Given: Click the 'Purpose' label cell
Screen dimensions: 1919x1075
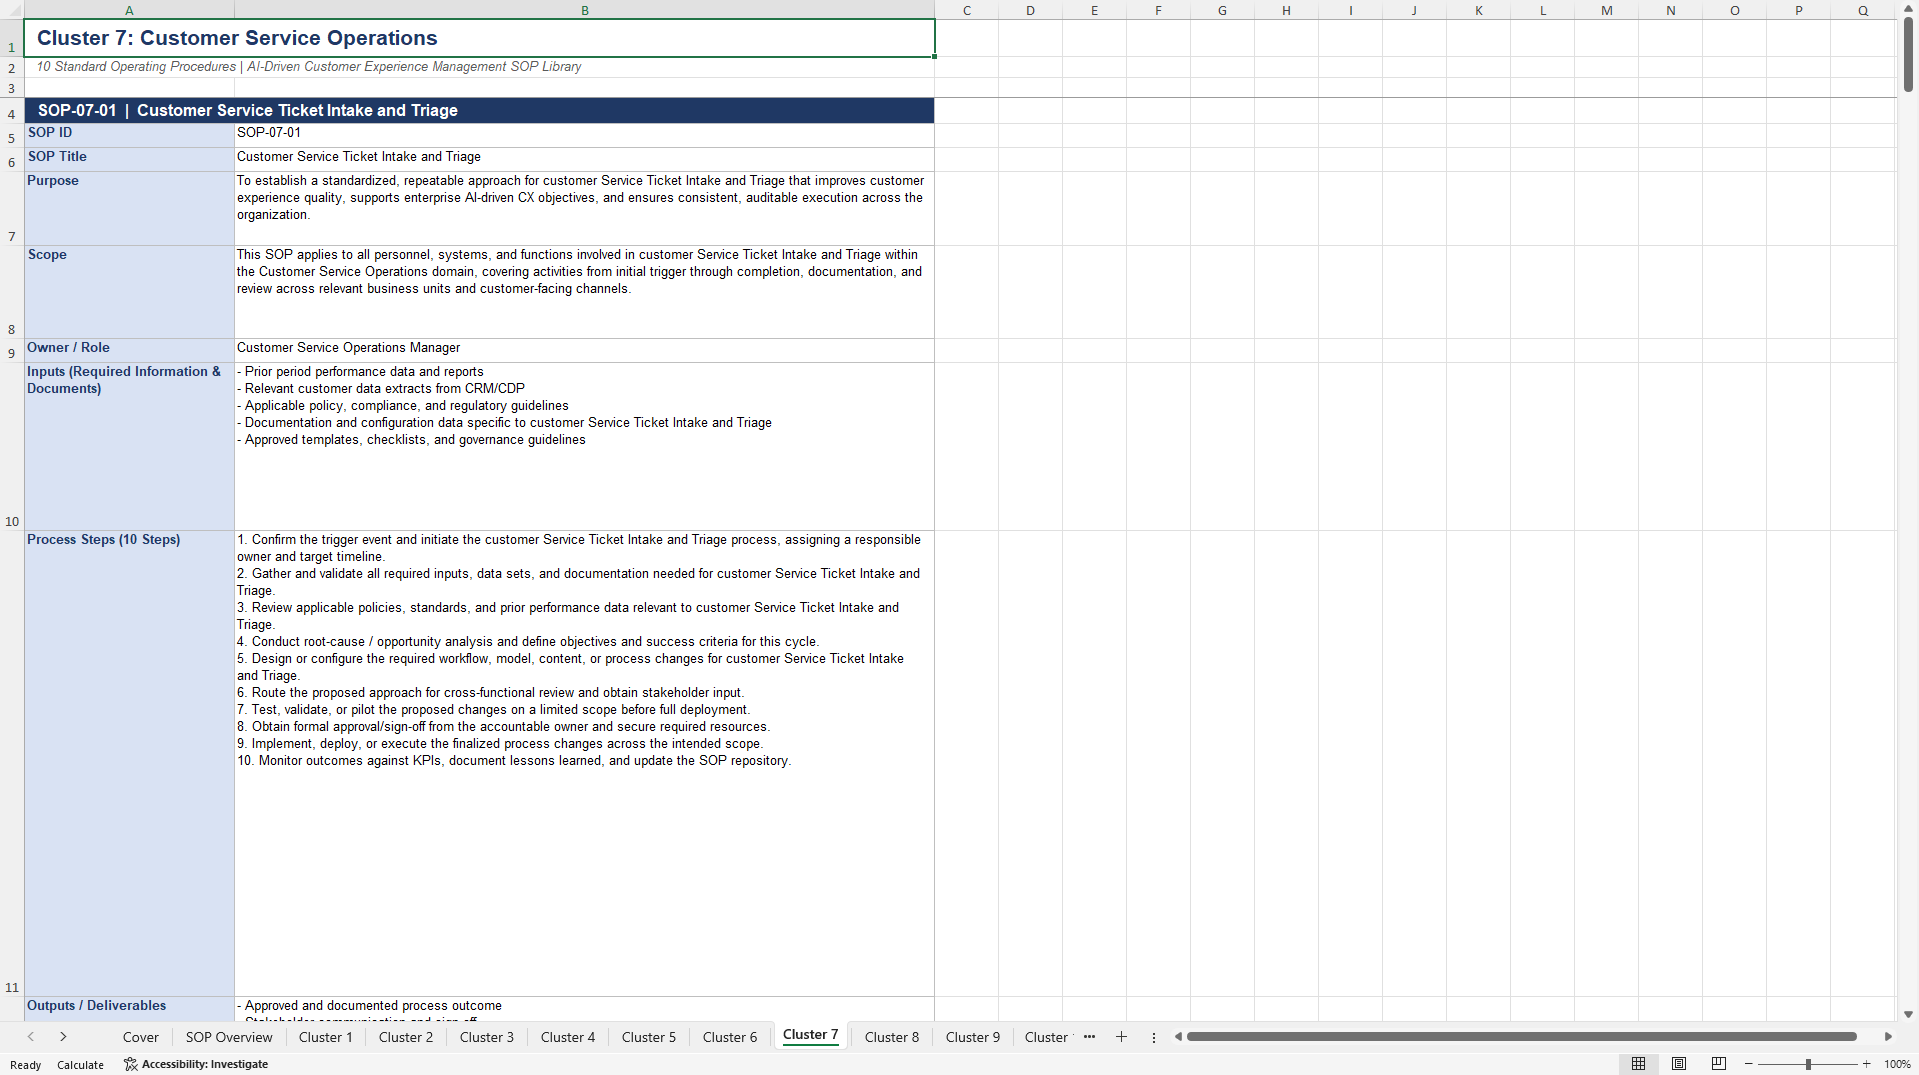Looking at the screenshot, I should (x=129, y=208).
